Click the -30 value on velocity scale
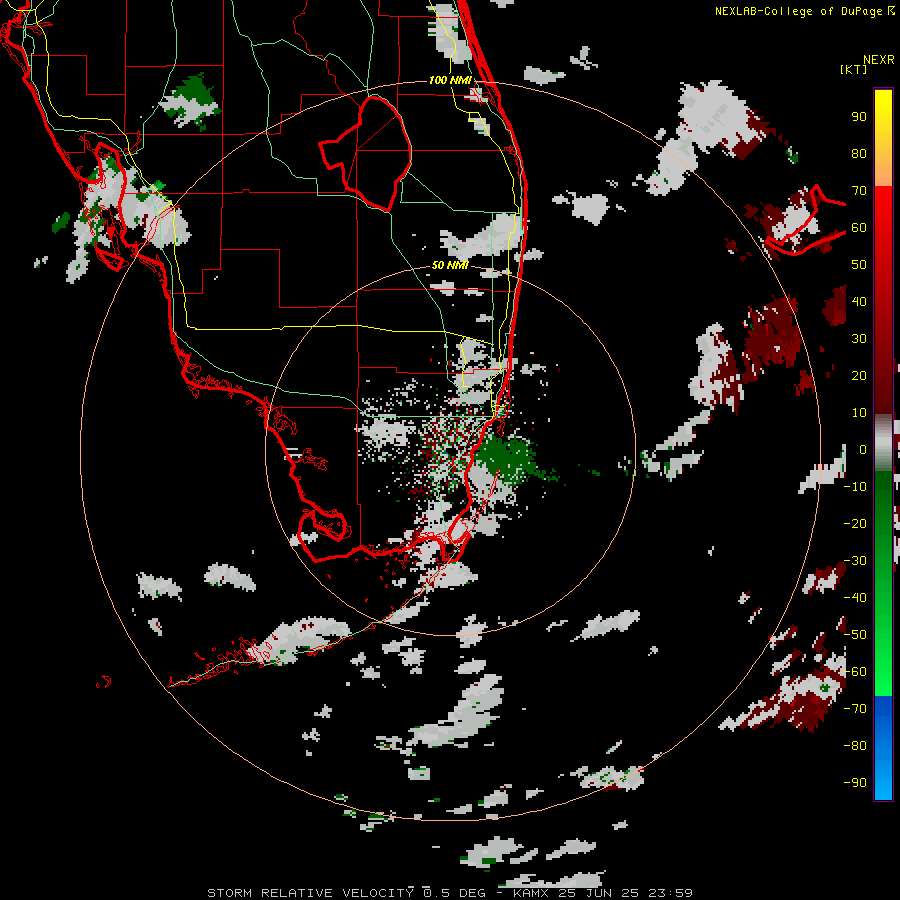 [x=855, y=561]
